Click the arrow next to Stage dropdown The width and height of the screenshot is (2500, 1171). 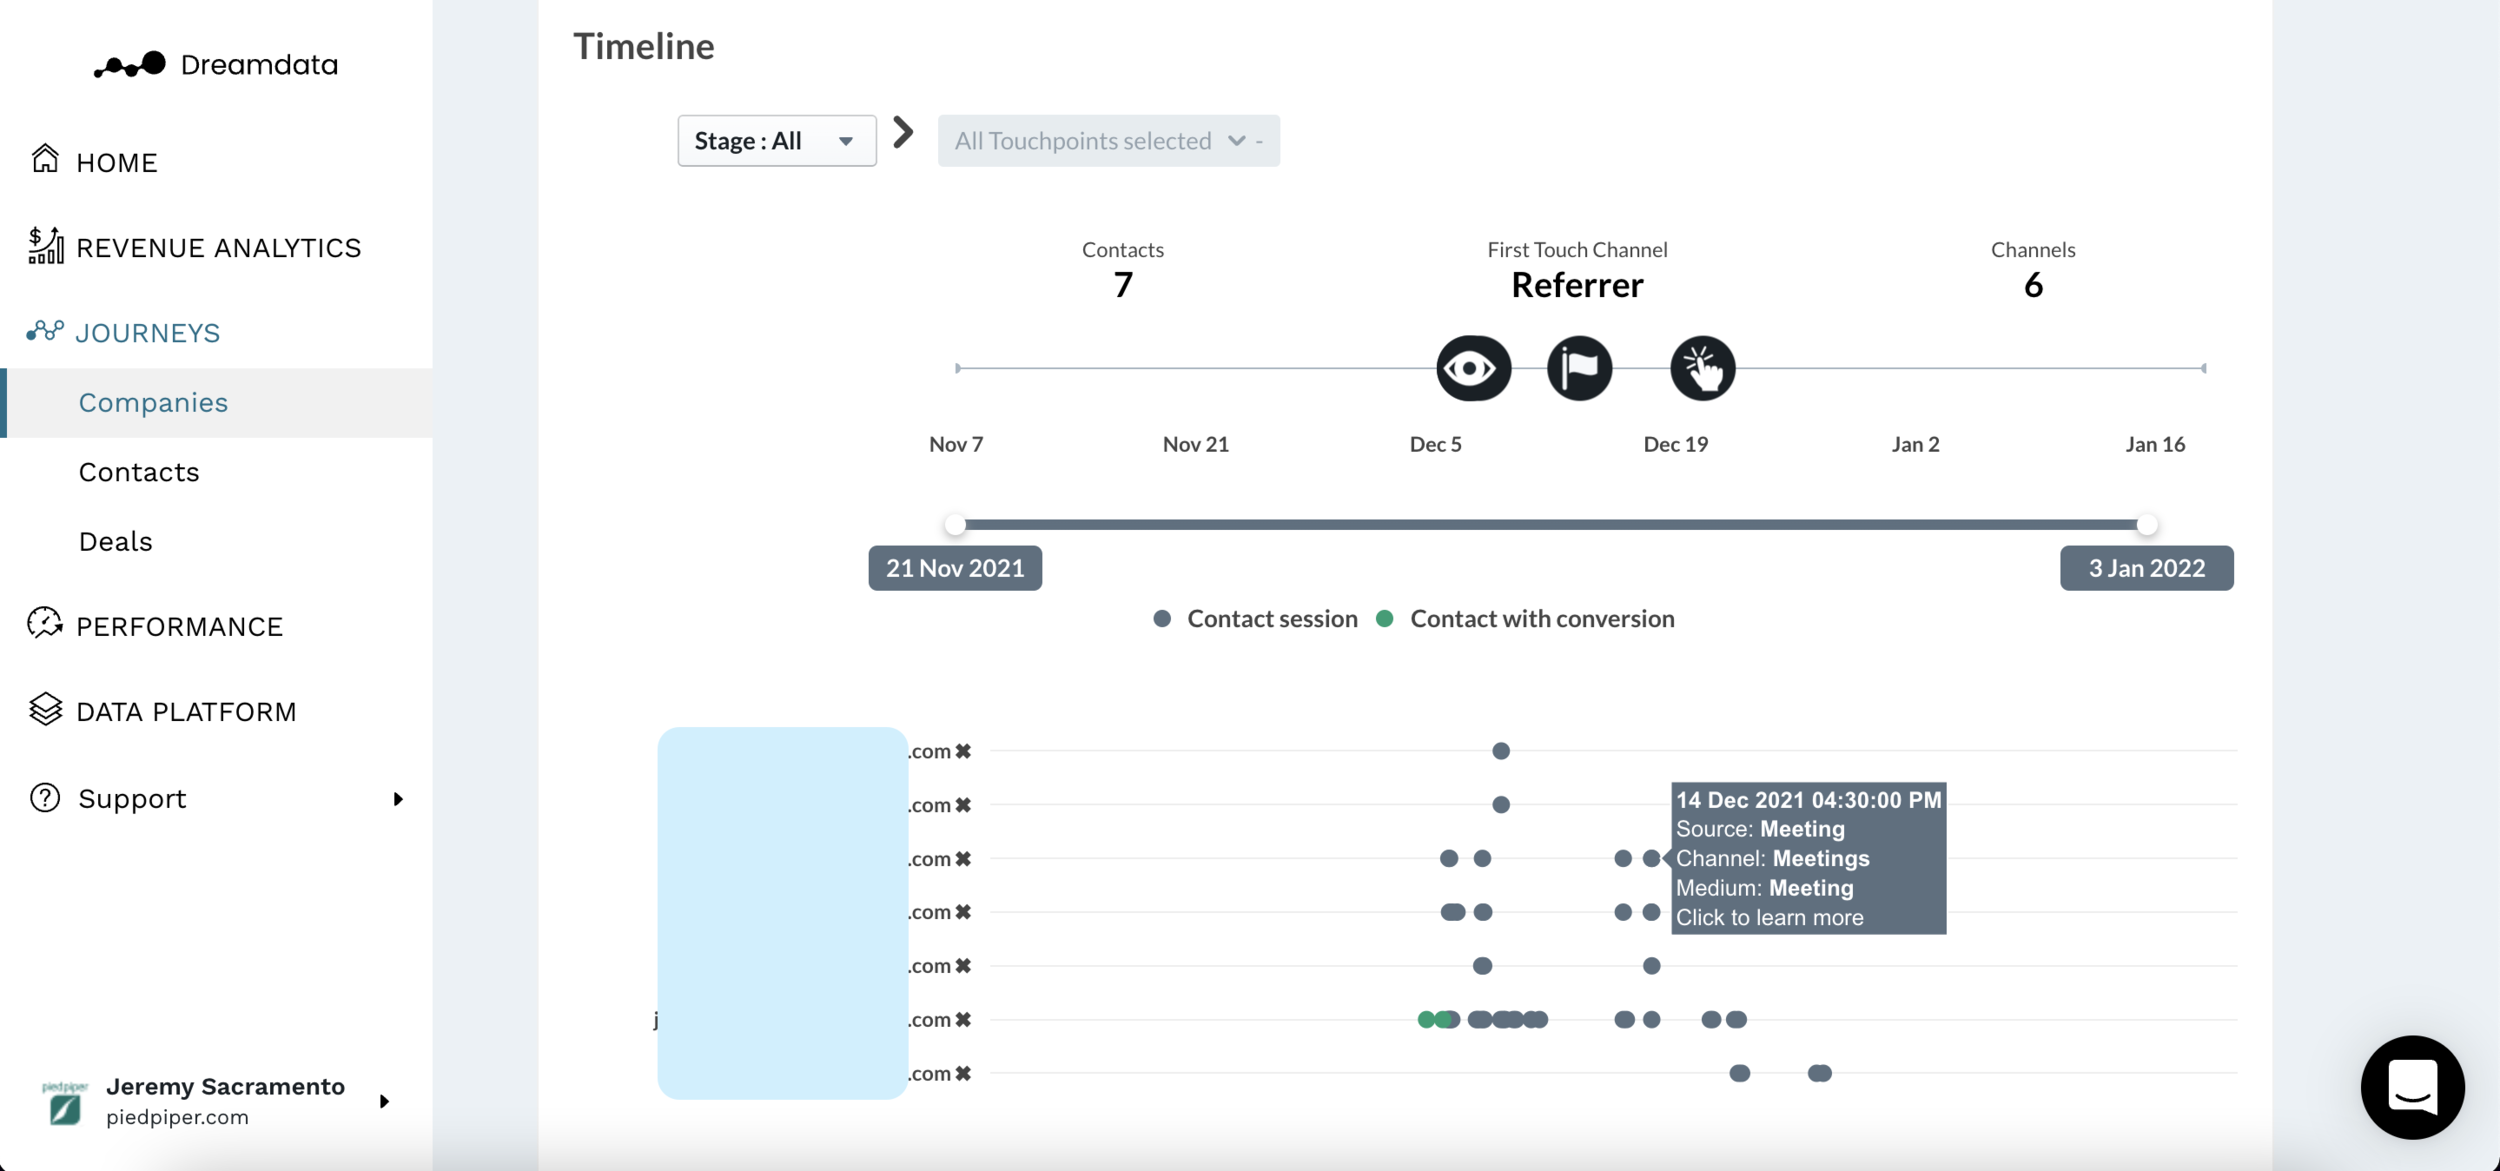pos(903,132)
